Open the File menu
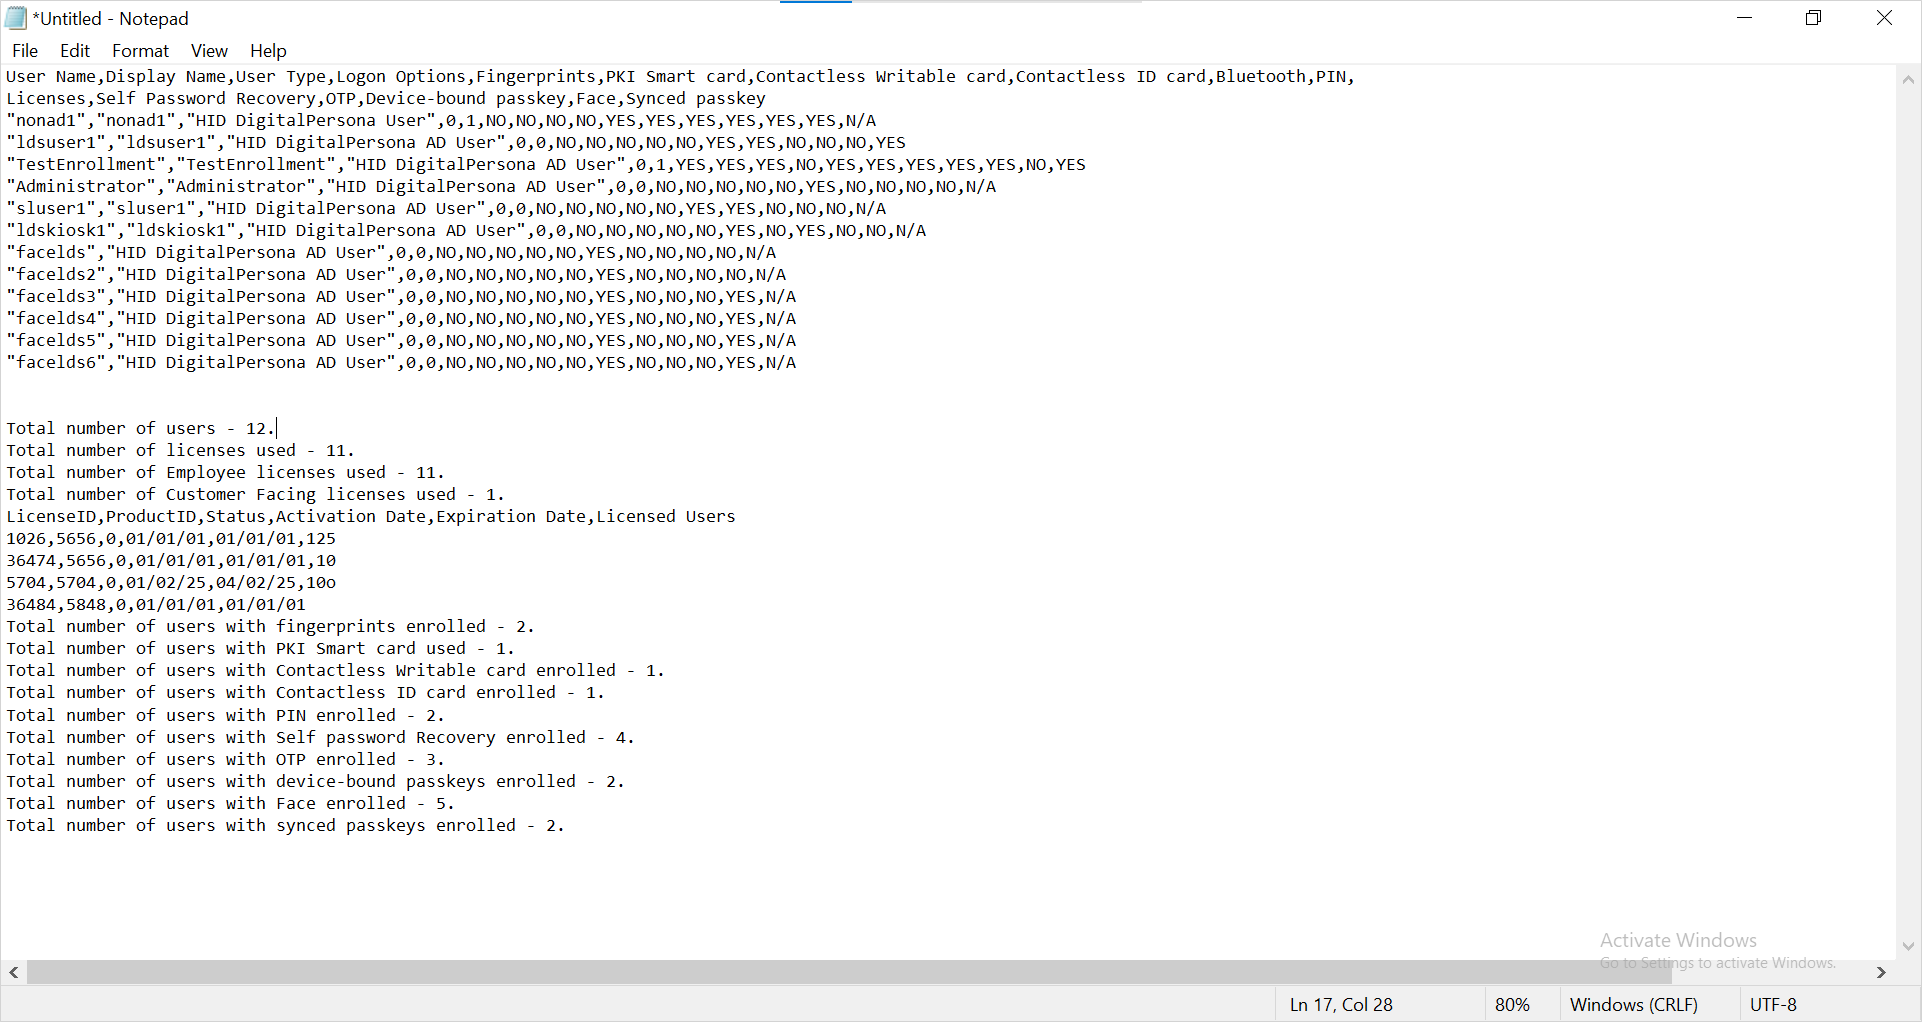This screenshot has height=1022, width=1922. 25,51
